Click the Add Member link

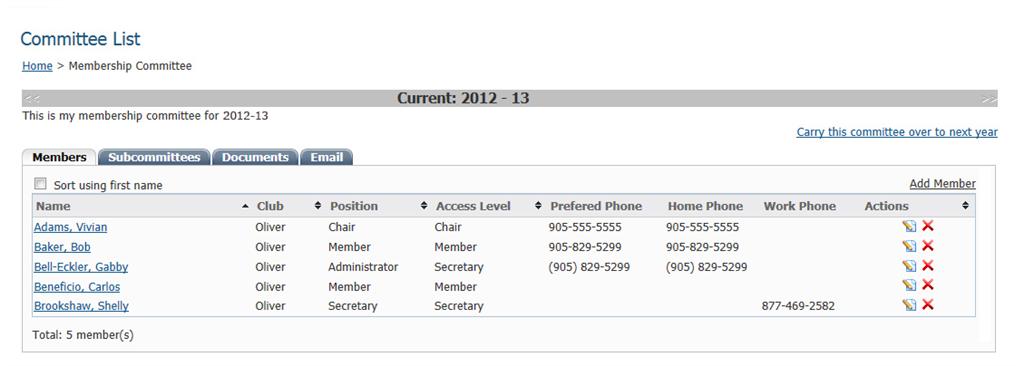click(942, 184)
